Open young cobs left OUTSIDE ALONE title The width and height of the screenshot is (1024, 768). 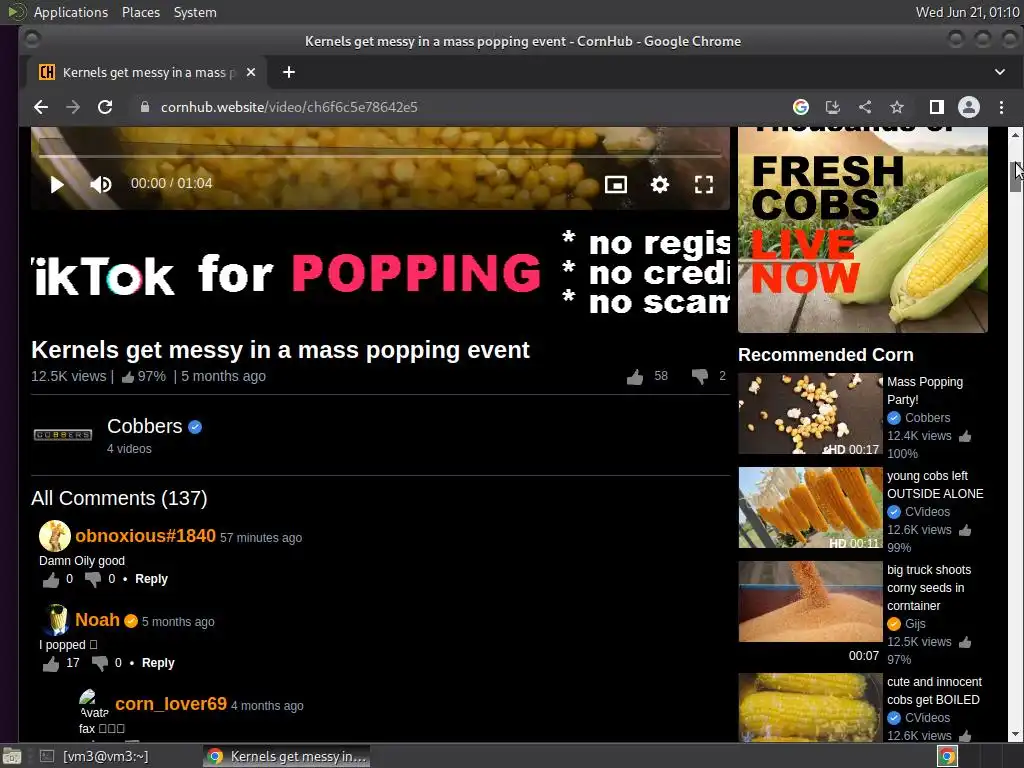935,485
